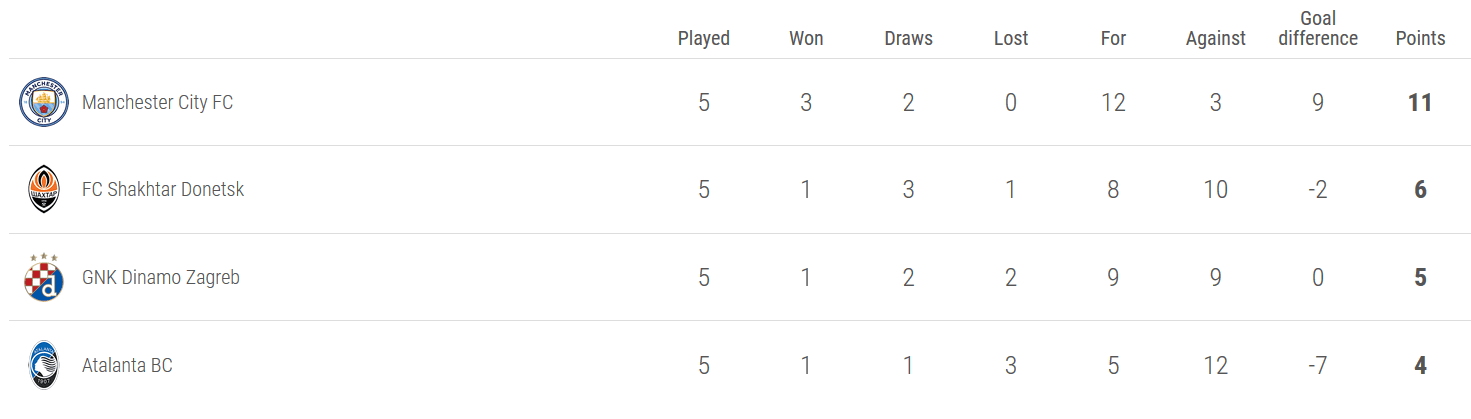Click the FC Shakhtar Donetsk crest icon

[44, 190]
